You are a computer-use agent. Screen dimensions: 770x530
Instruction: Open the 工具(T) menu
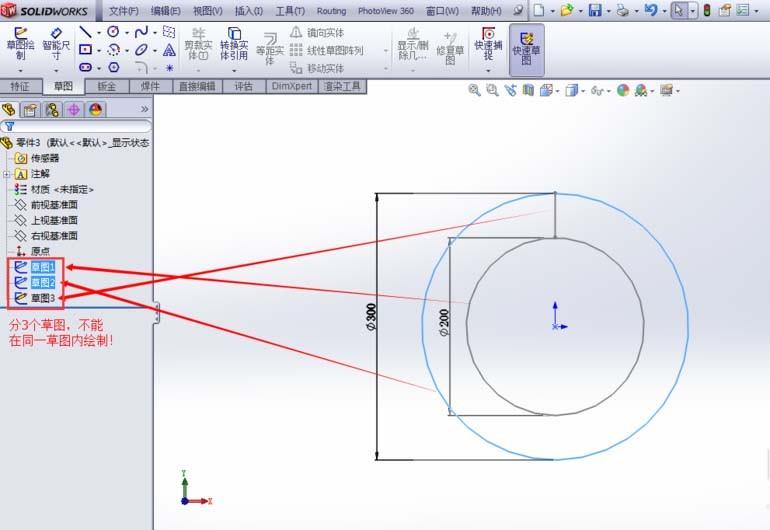290,11
